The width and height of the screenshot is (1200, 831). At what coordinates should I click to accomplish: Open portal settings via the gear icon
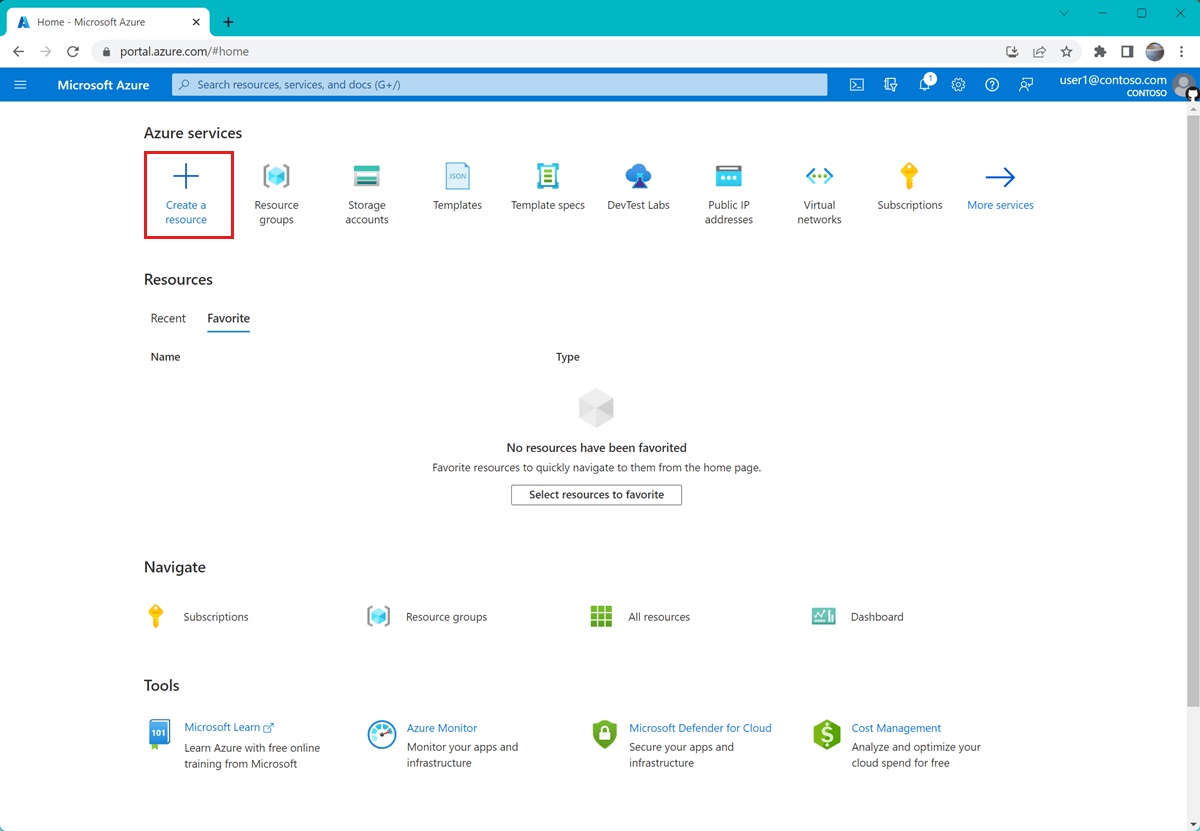point(958,85)
